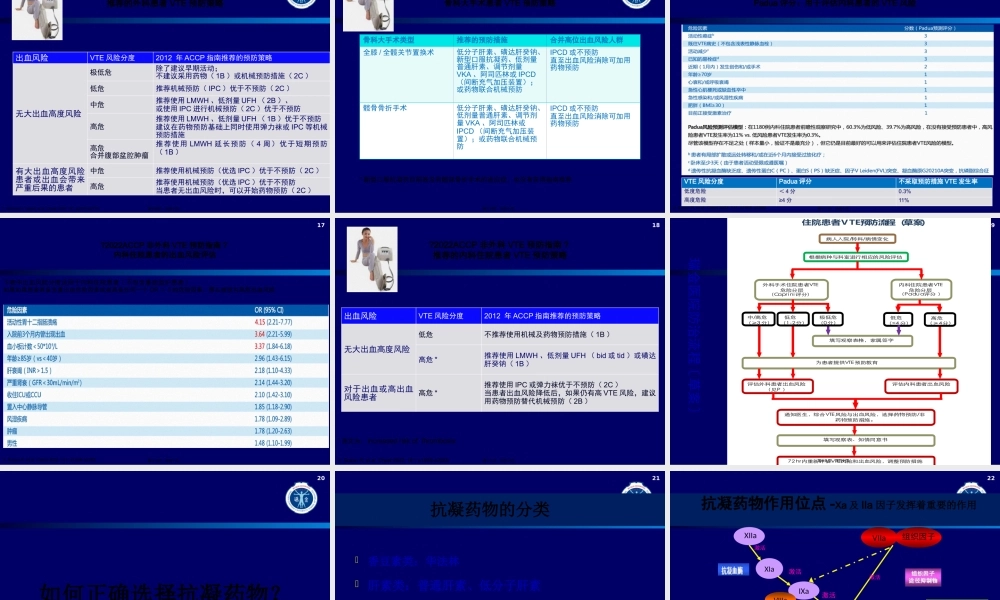Viewport: 1000px width, 600px height.
Task: Click the 为患者提供VTE预防教育 flowchart box
Action: coord(849,362)
